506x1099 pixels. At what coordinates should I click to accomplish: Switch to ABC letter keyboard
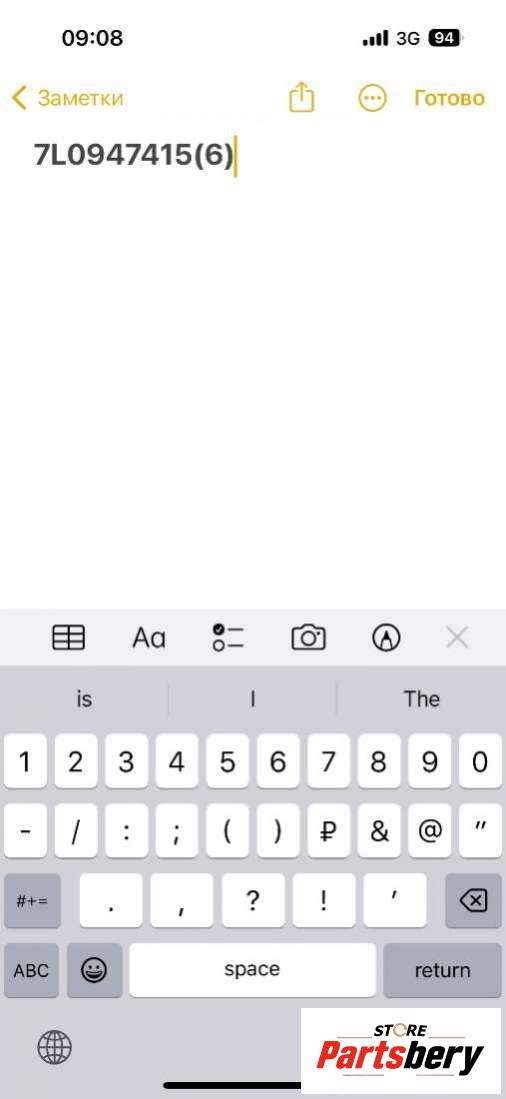[x=32, y=971]
